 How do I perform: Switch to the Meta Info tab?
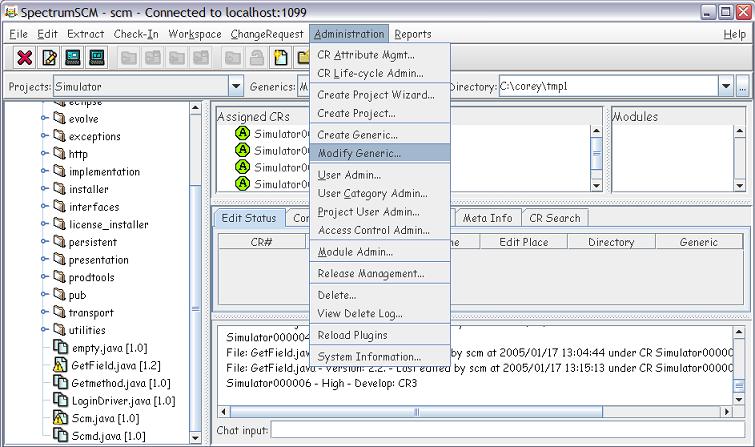click(x=487, y=218)
